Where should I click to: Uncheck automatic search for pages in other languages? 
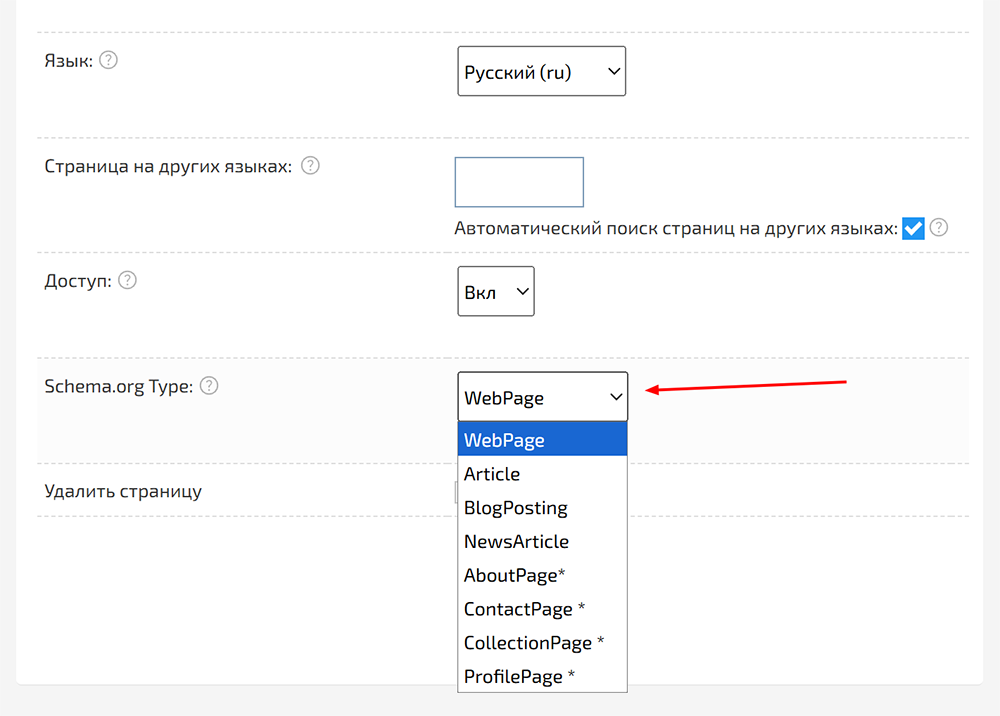(912, 228)
